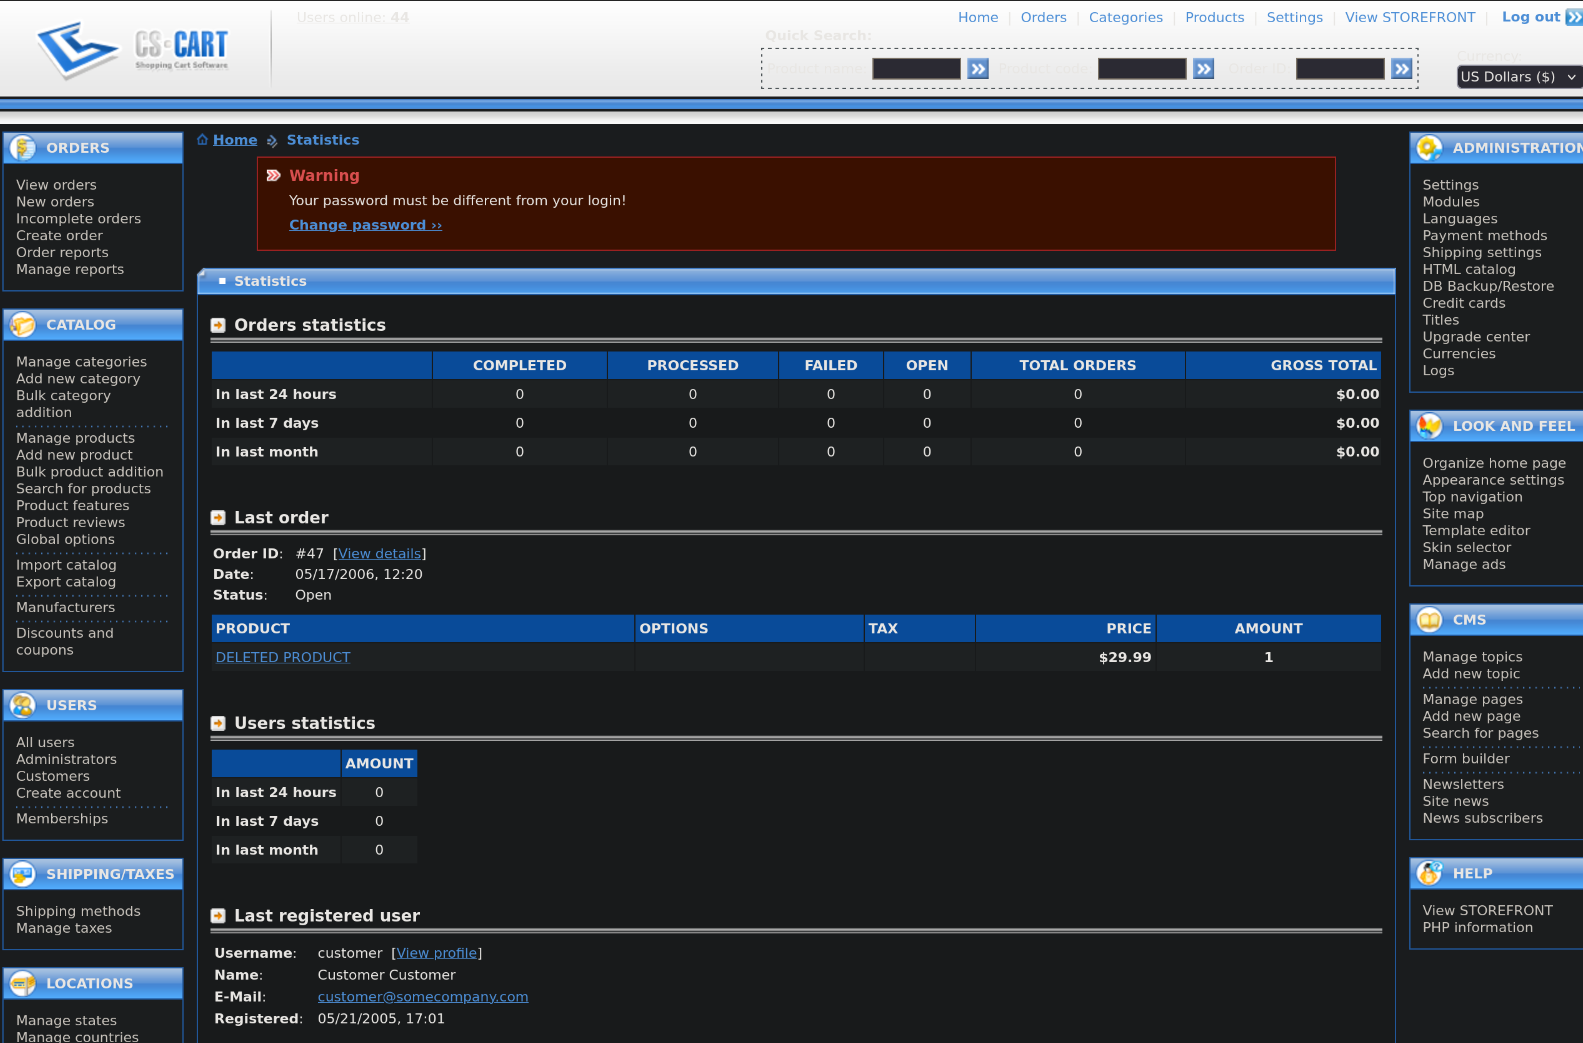The image size is (1583, 1043).
Task: Expand the Orders statistics section arrow
Action: 218,326
